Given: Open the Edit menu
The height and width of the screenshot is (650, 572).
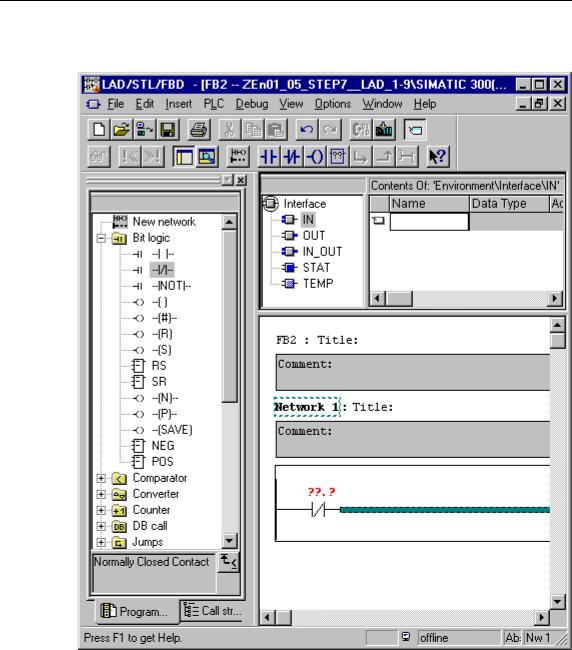Looking at the screenshot, I should click(145, 104).
